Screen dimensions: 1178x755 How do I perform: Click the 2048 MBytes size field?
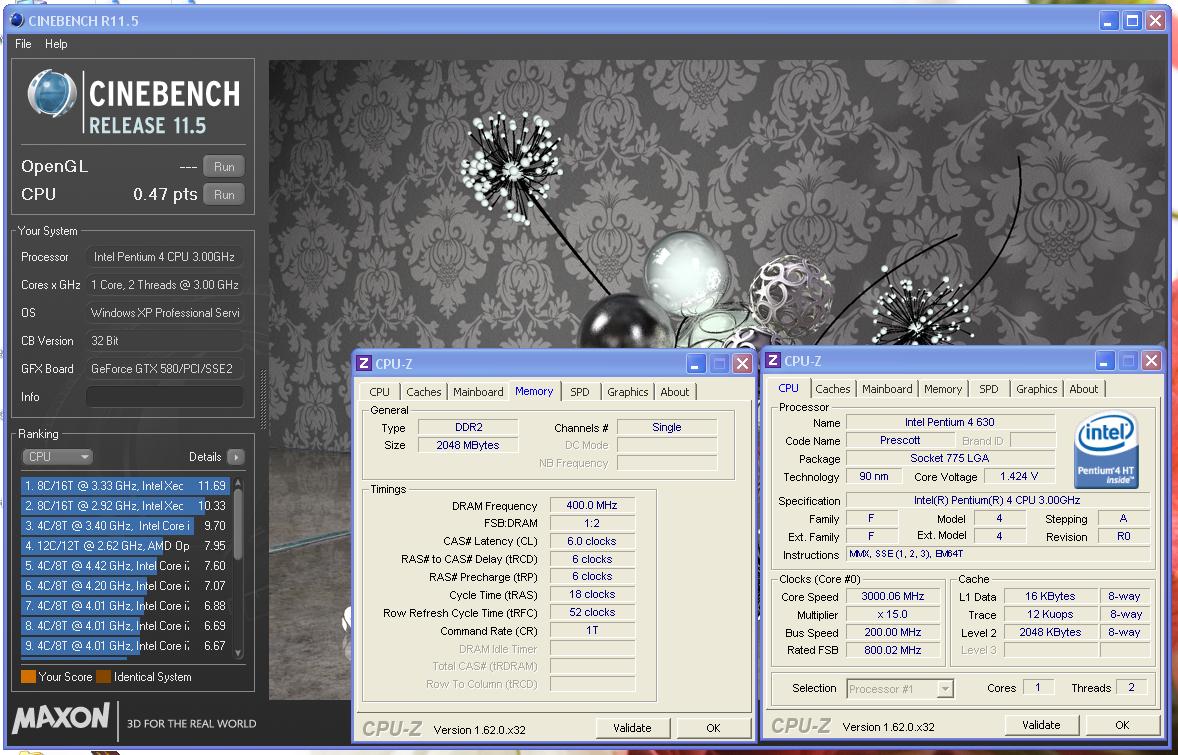click(468, 445)
